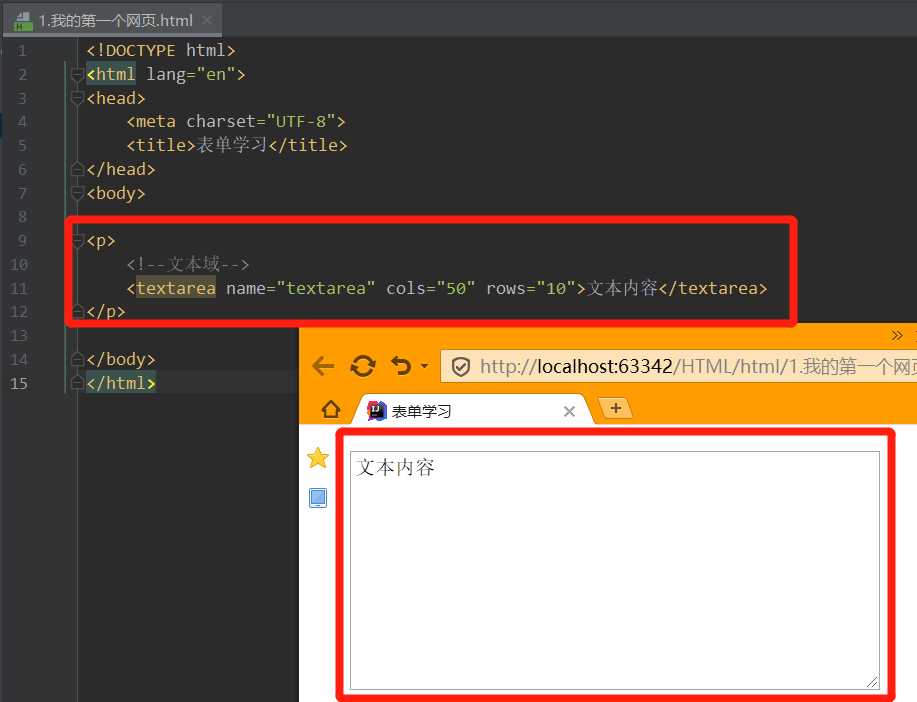Click the browser back arrow button
Screen dimensions: 917x702
pos(323,366)
